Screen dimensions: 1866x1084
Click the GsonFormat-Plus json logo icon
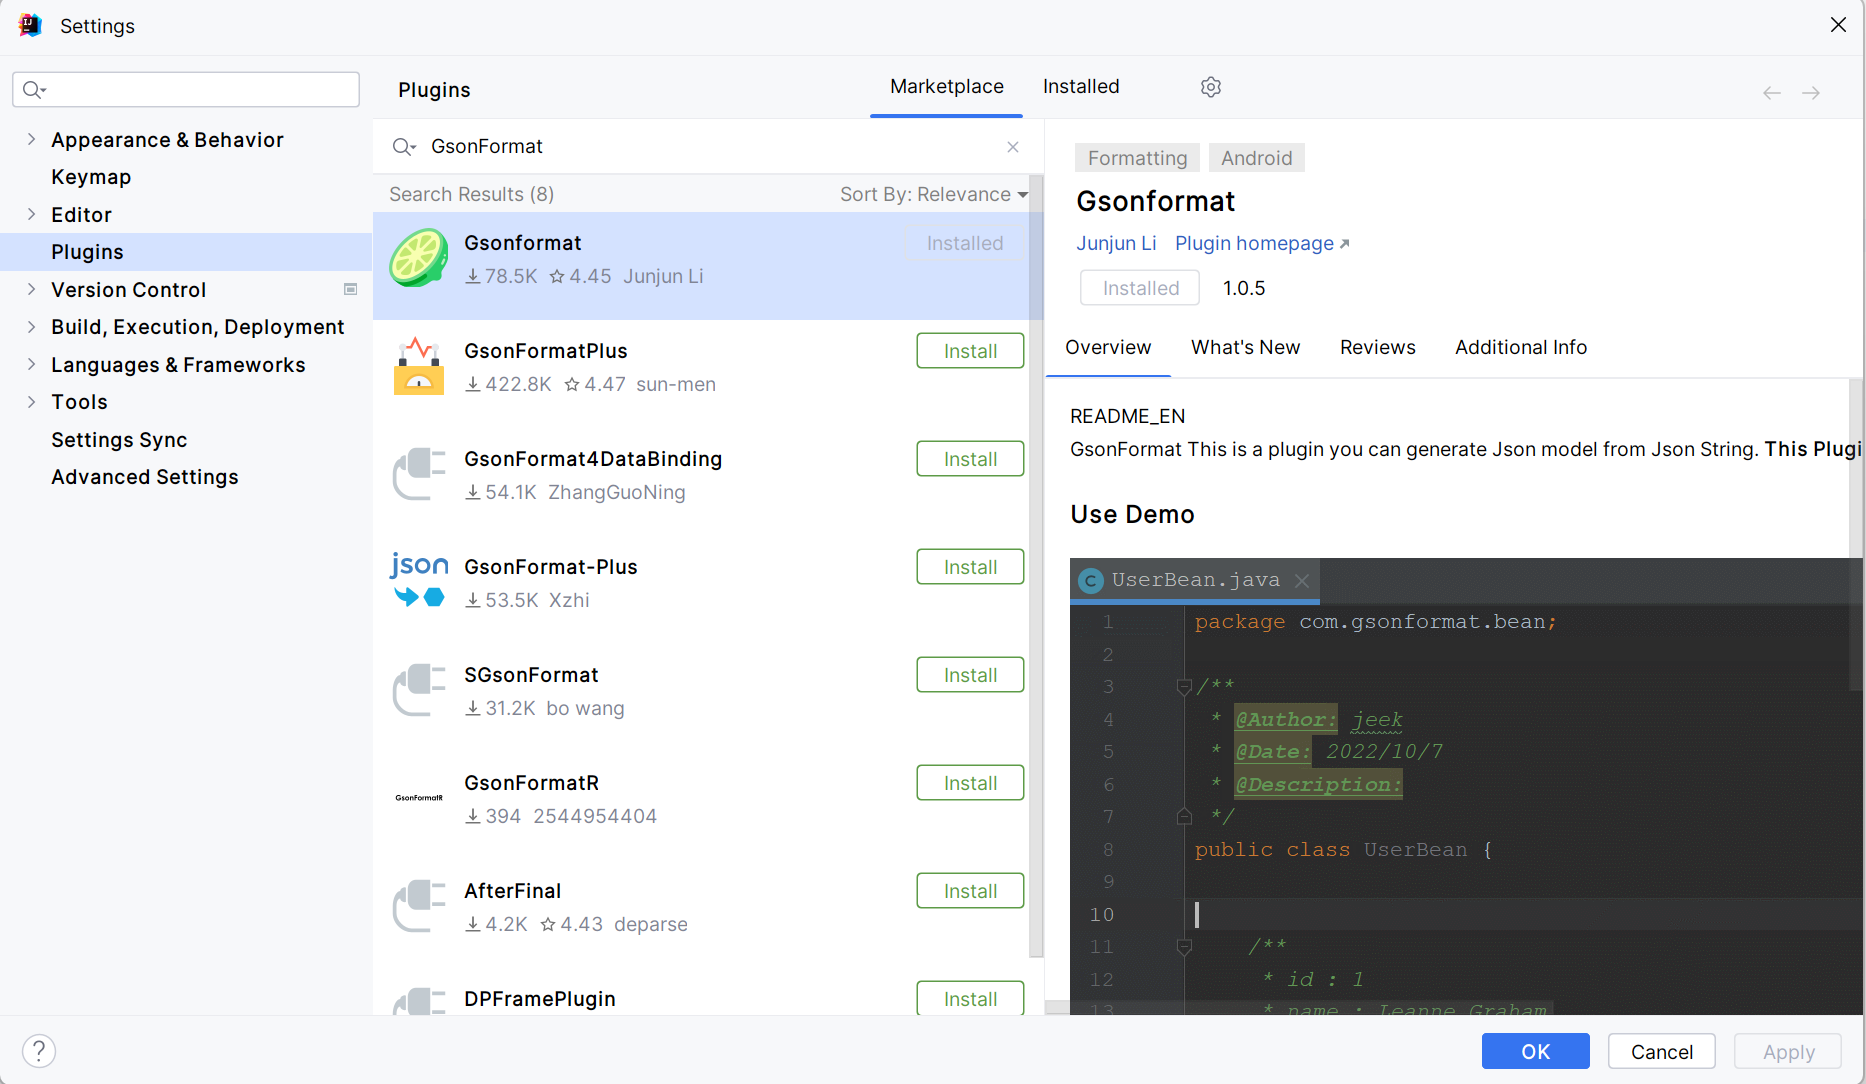[419, 580]
